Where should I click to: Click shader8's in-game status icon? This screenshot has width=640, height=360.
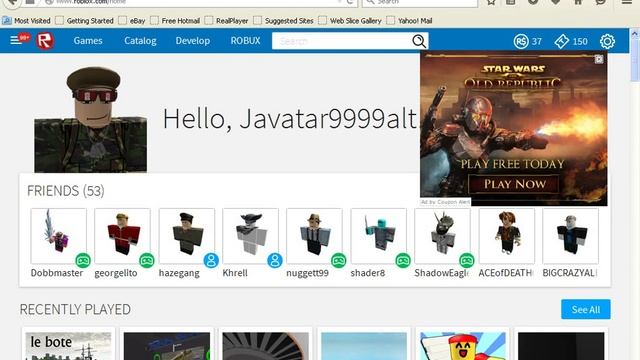[x=403, y=260]
